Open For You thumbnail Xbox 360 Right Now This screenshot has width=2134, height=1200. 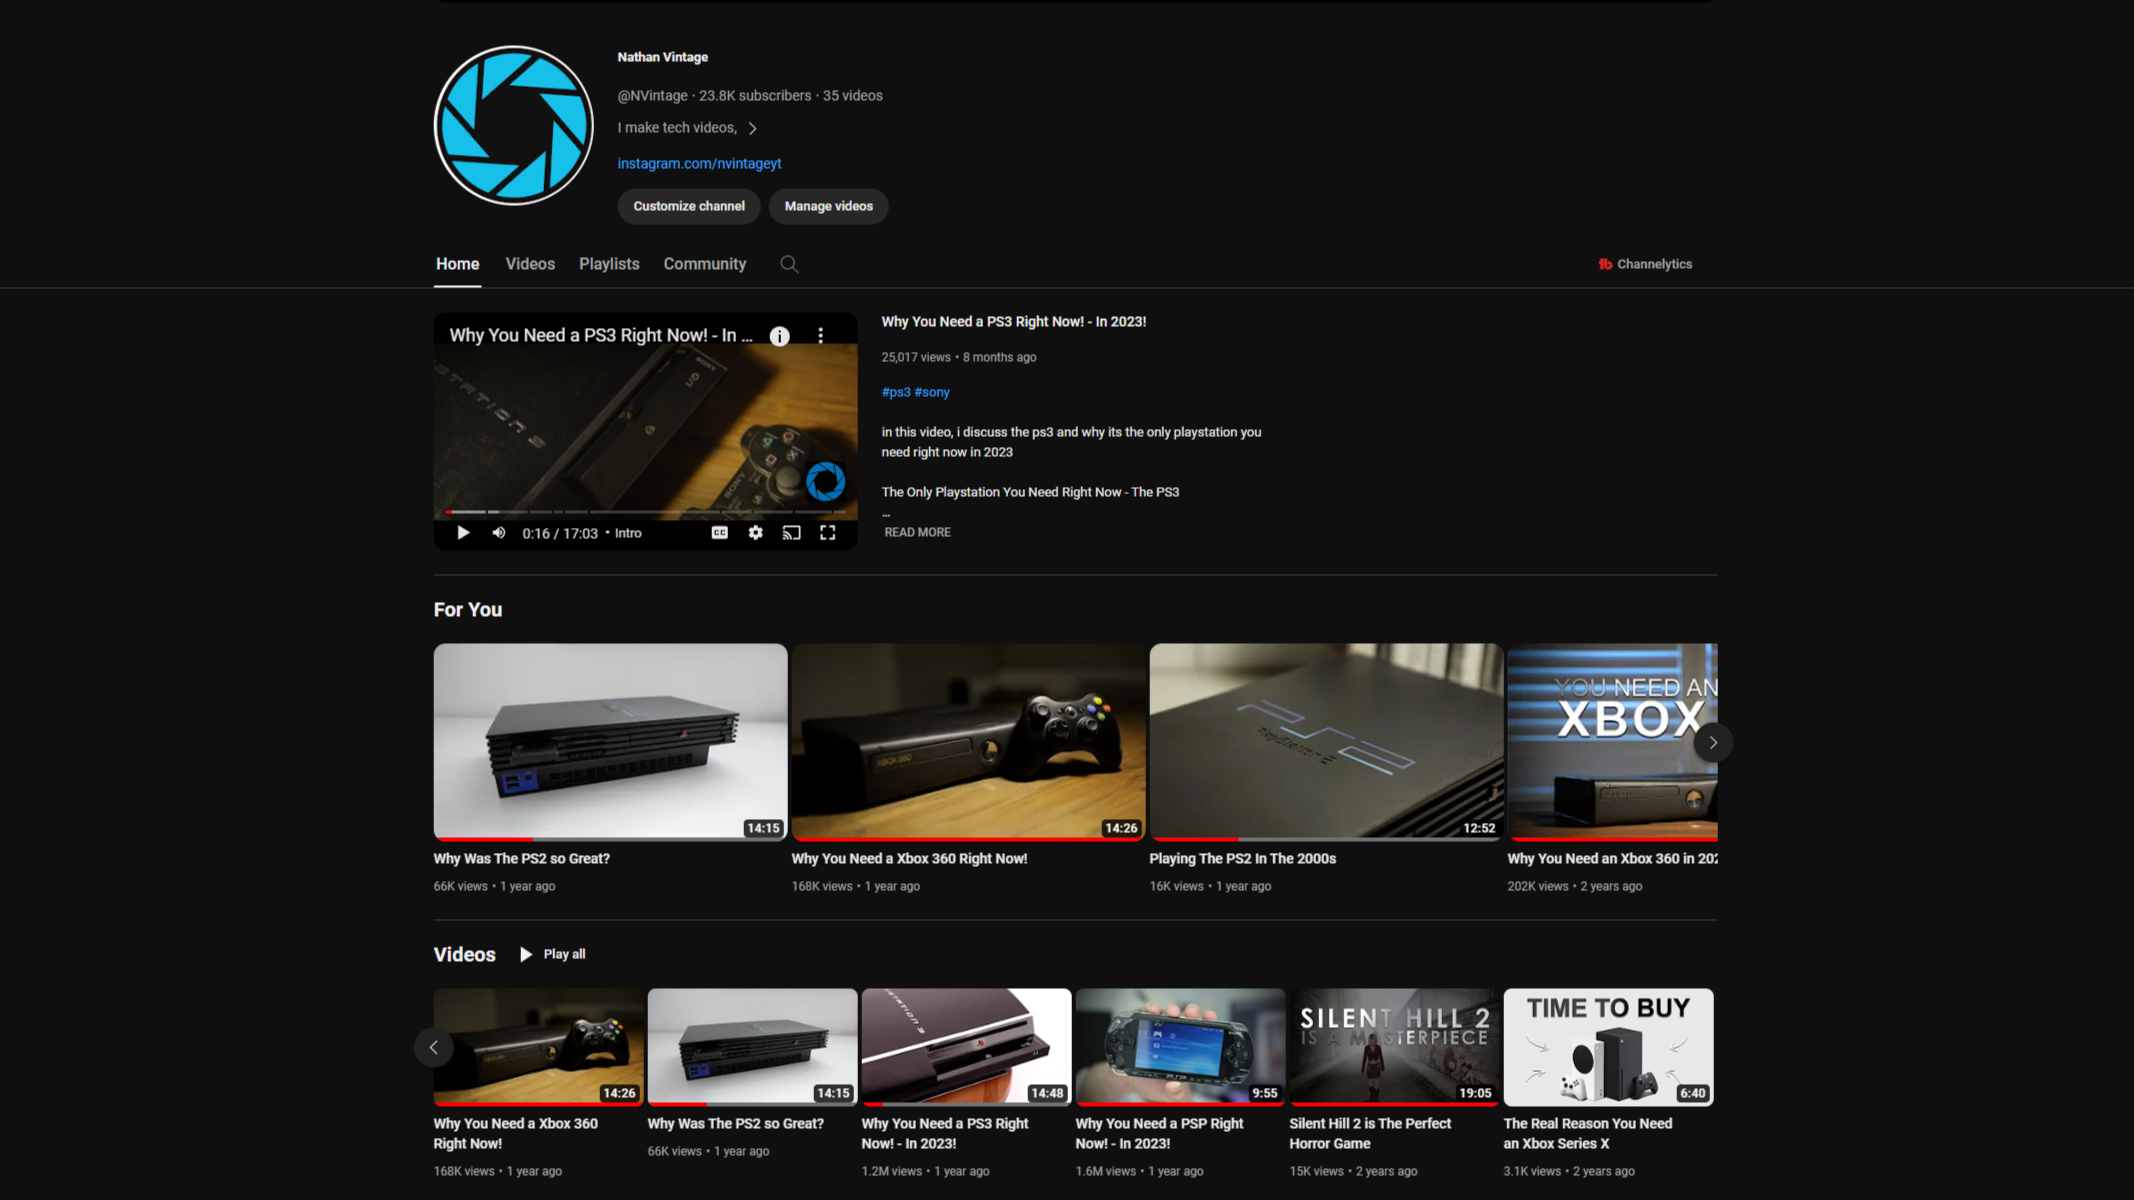[968, 741]
